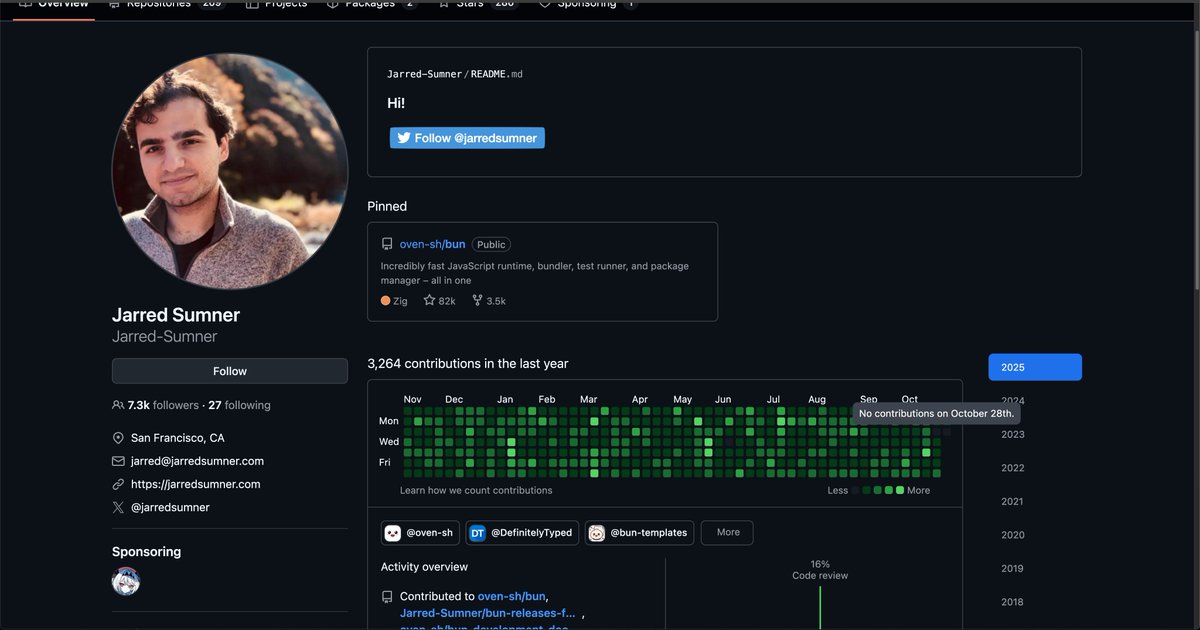Click the orange Zig language dot
The image size is (1200, 630).
386,300
